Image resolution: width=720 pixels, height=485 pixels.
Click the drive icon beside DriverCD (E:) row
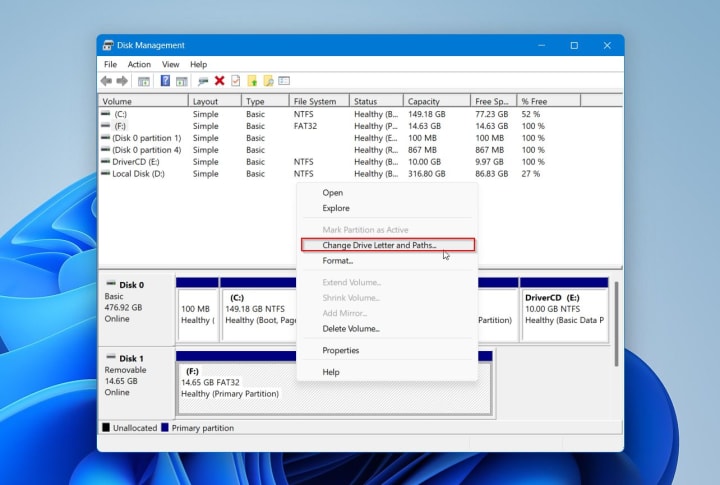pyautogui.click(x=106, y=161)
